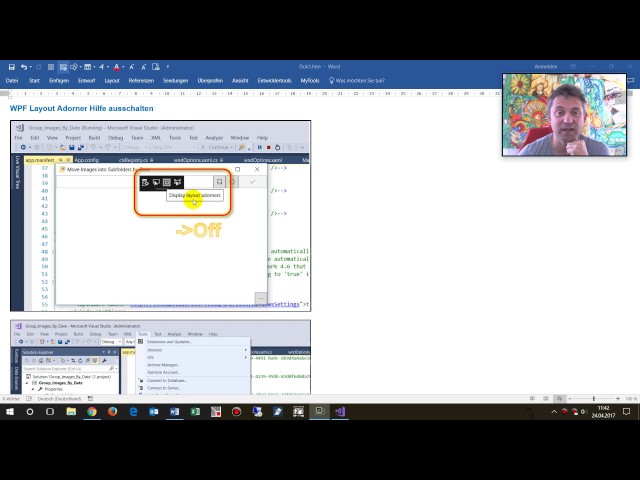
Task: Open Outlook from the taskbar
Action: pos(154,412)
